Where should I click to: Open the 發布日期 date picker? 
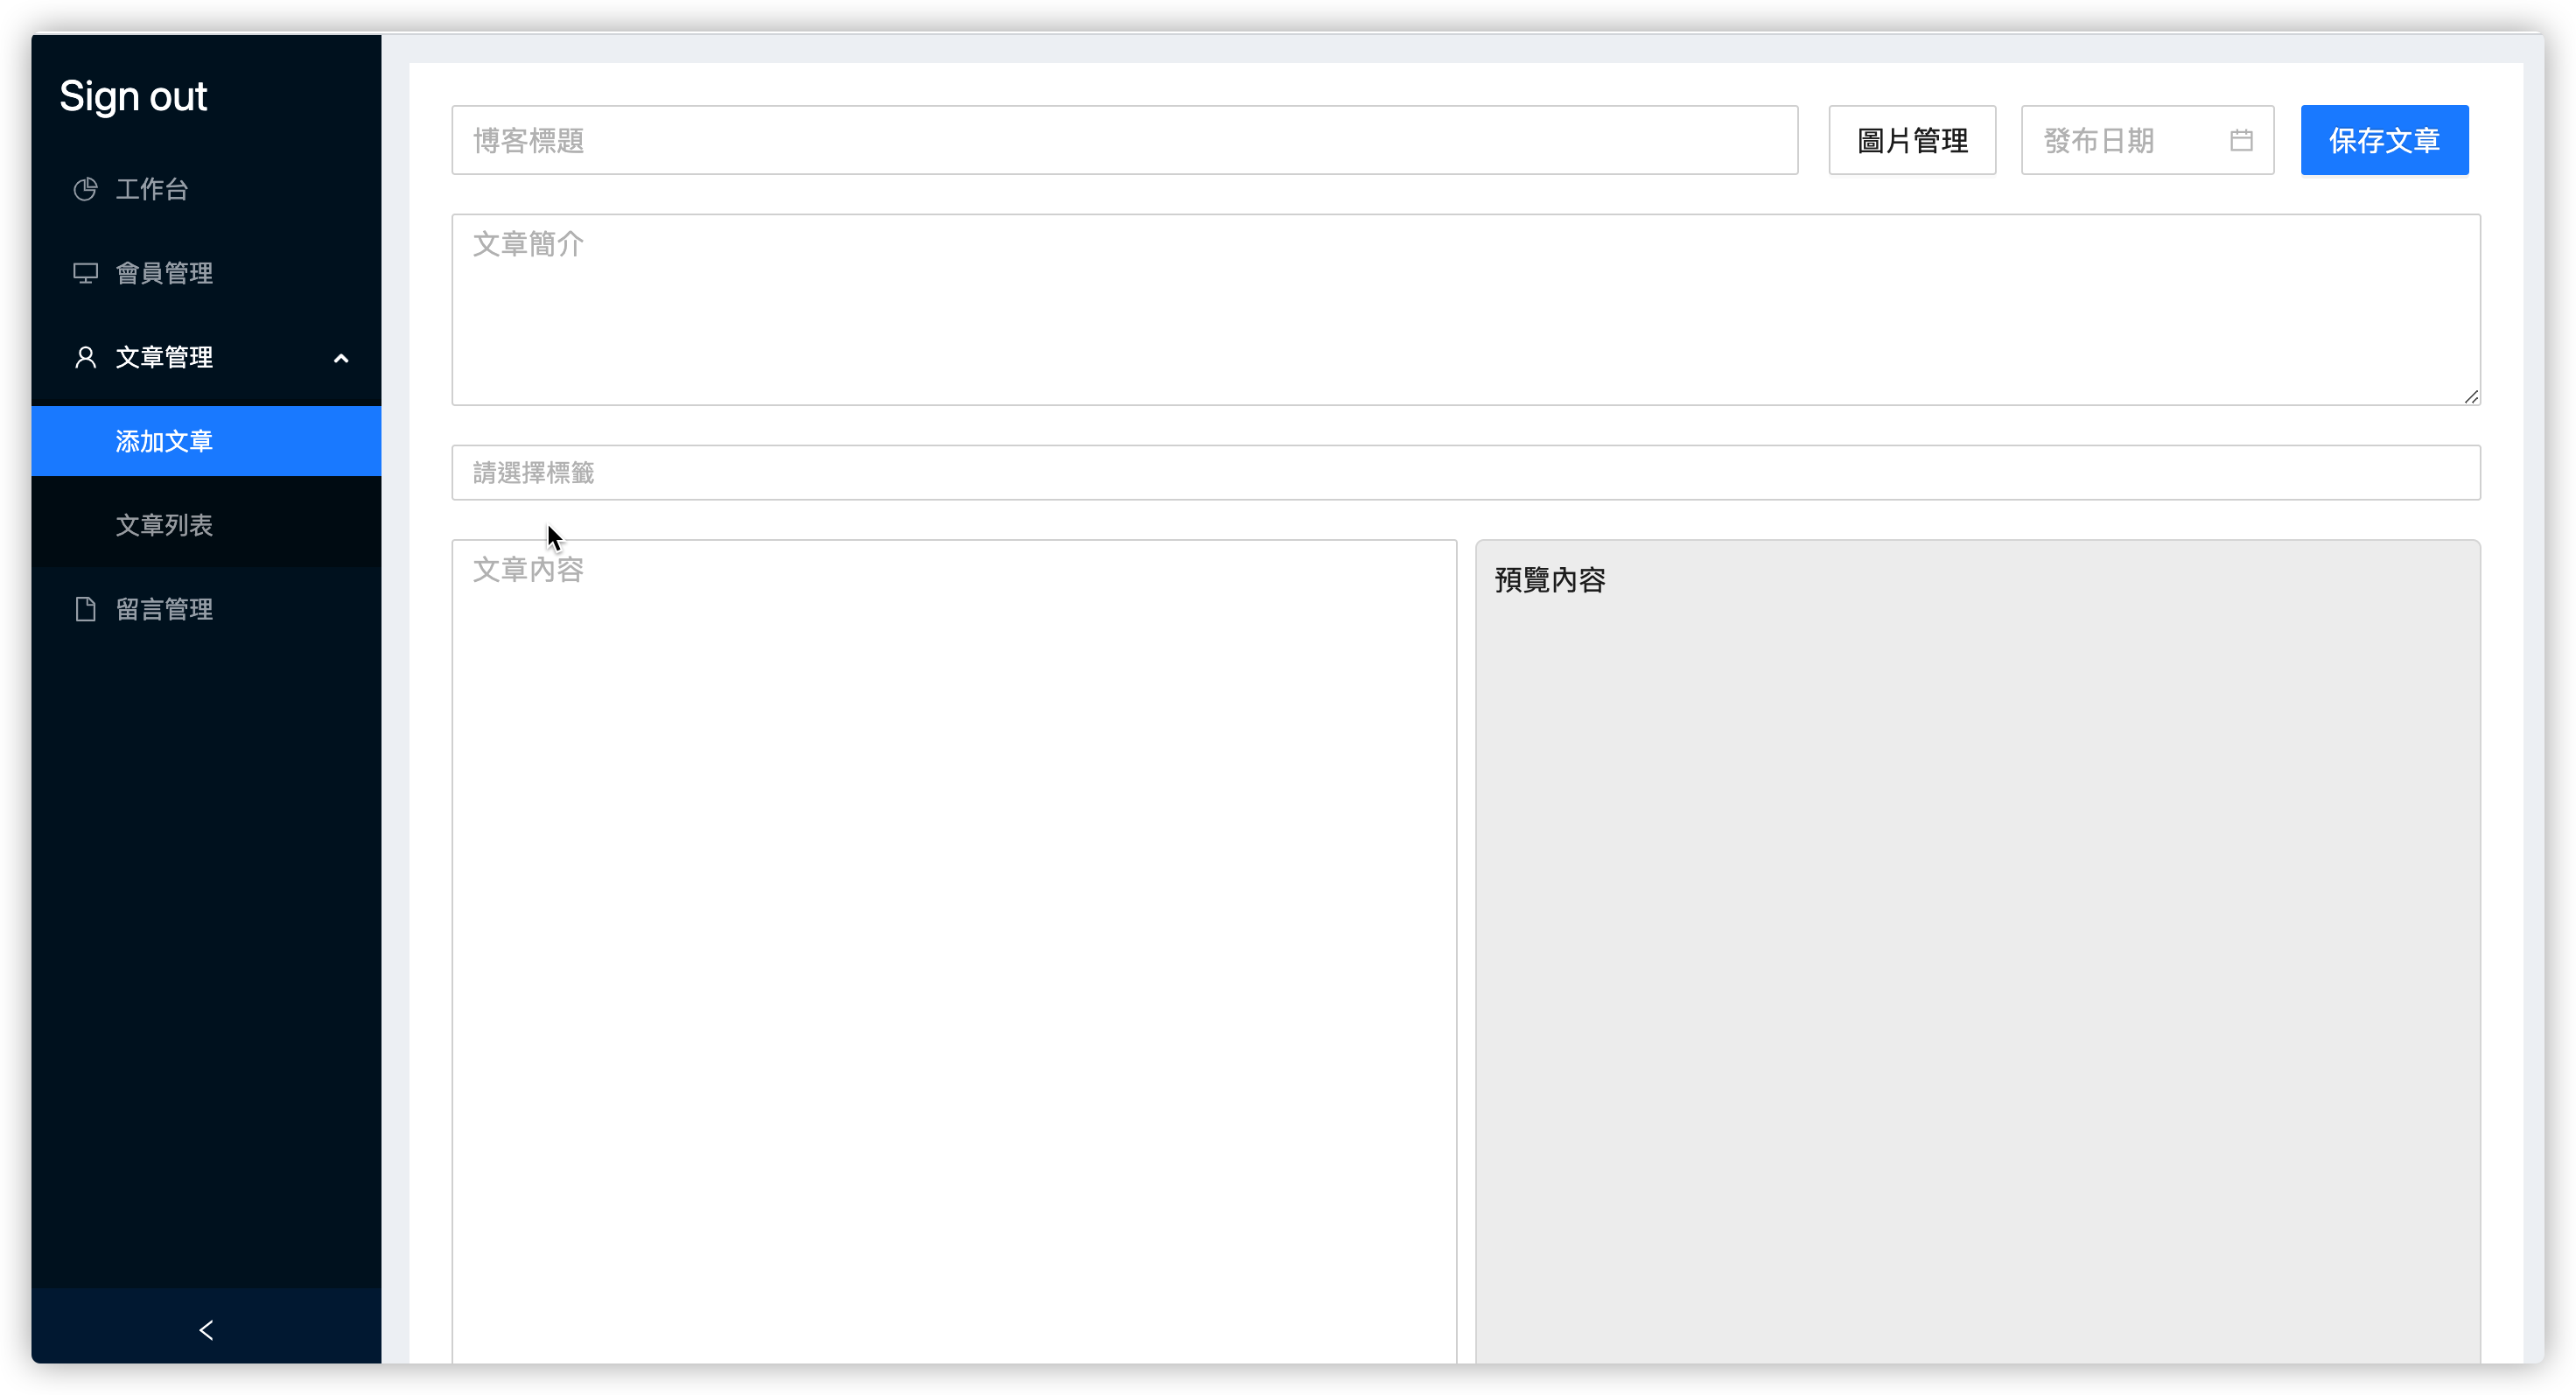[x=2125, y=141]
